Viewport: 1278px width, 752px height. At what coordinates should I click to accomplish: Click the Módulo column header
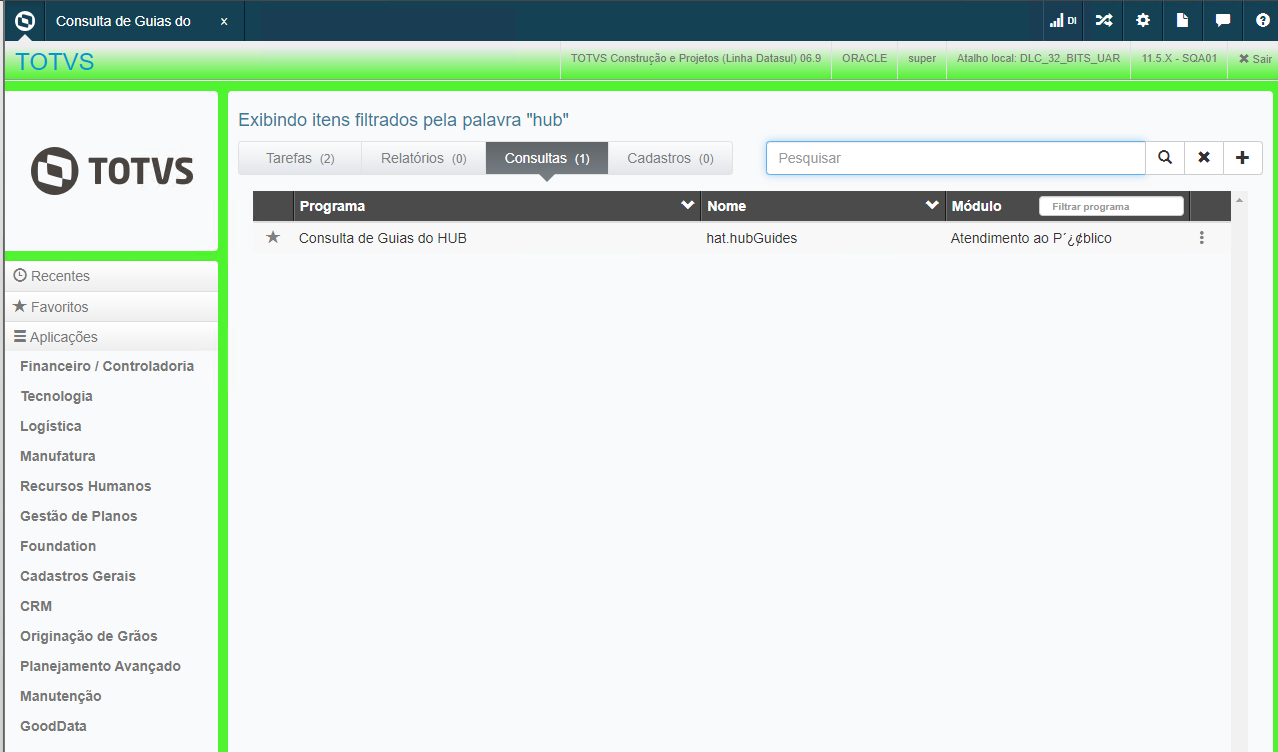point(977,206)
